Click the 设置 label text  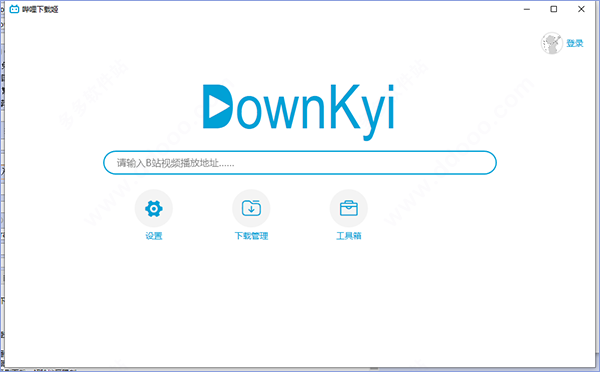[x=154, y=236]
